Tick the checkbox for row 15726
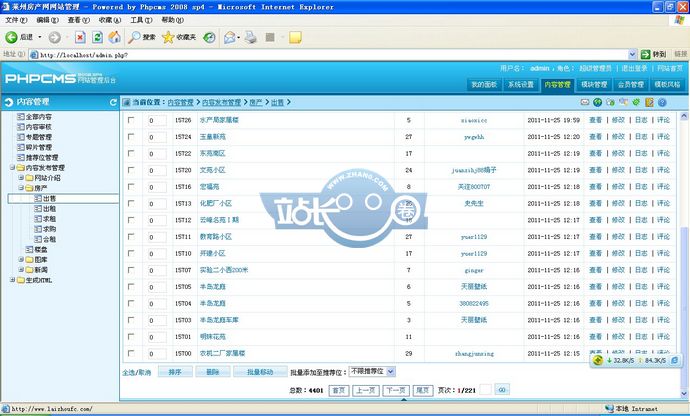 point(131,120)
